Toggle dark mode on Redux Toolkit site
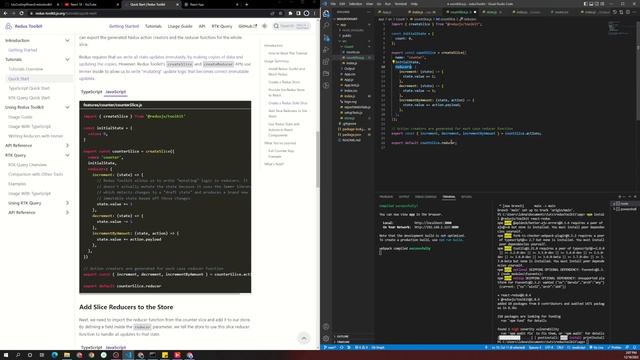640x360 pixels. click(264, 26)
